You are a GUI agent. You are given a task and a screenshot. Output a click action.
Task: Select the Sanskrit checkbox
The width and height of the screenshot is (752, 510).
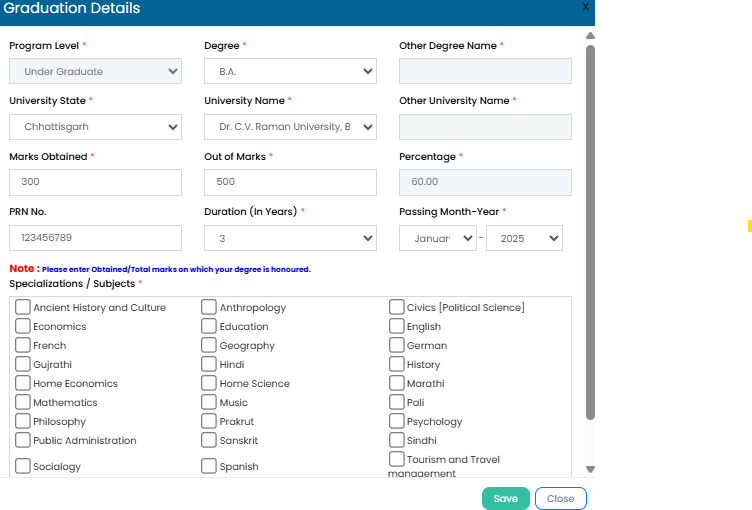point(209,440)
